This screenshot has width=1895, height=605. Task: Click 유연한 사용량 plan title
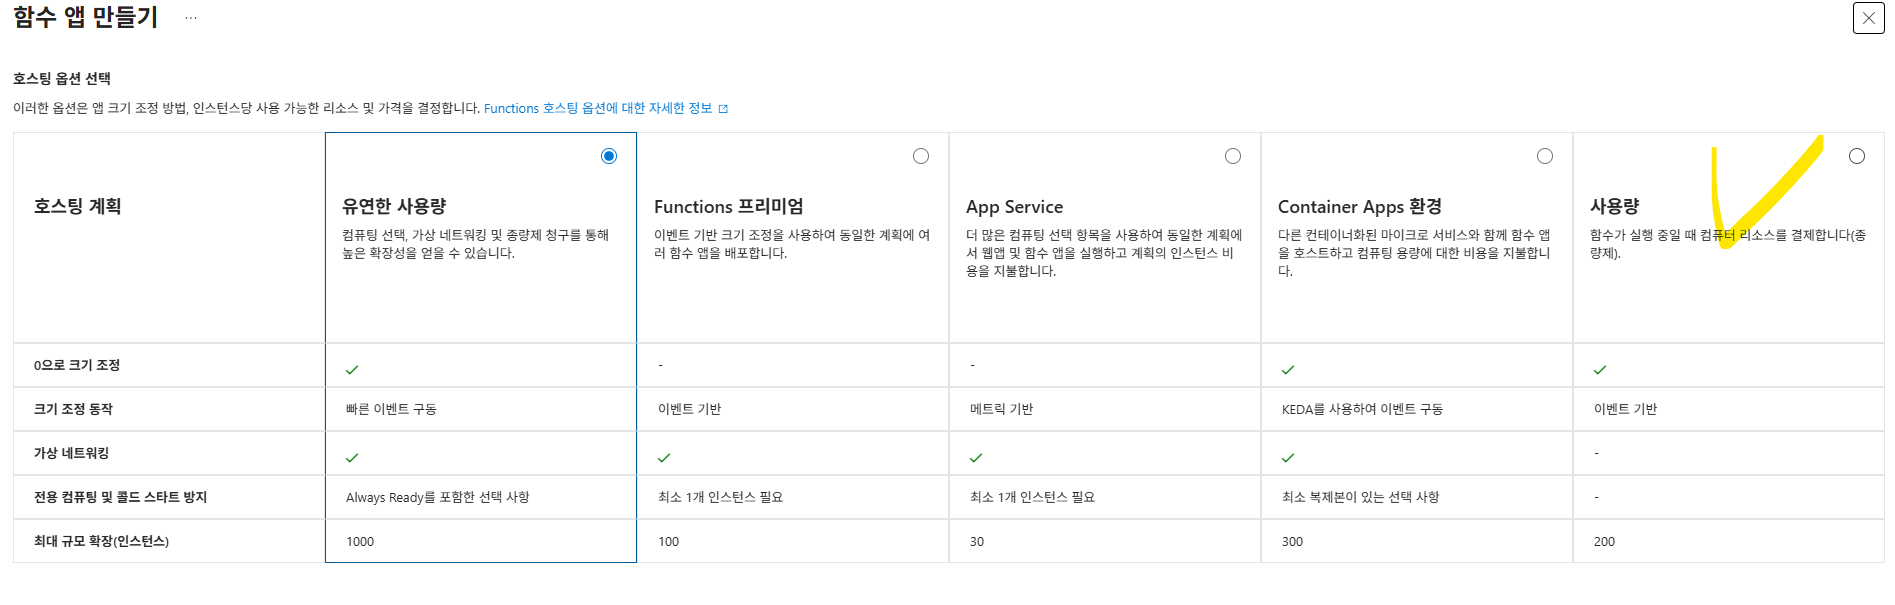[x=394, y=206]
